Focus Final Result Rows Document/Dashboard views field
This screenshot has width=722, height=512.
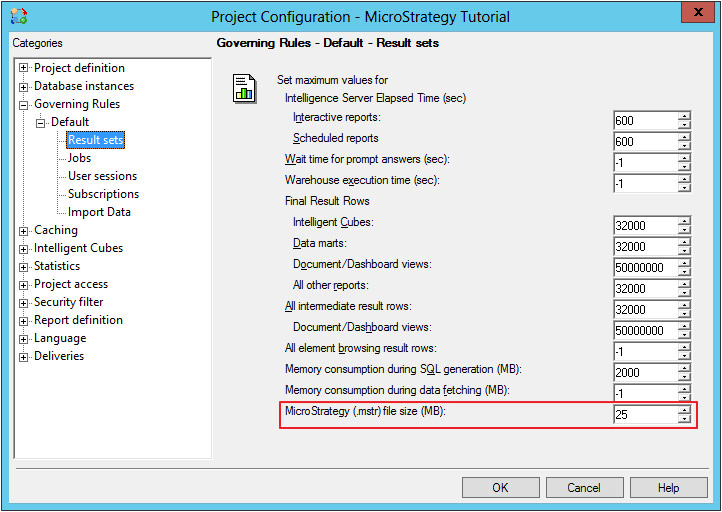[x=646, y=268]
